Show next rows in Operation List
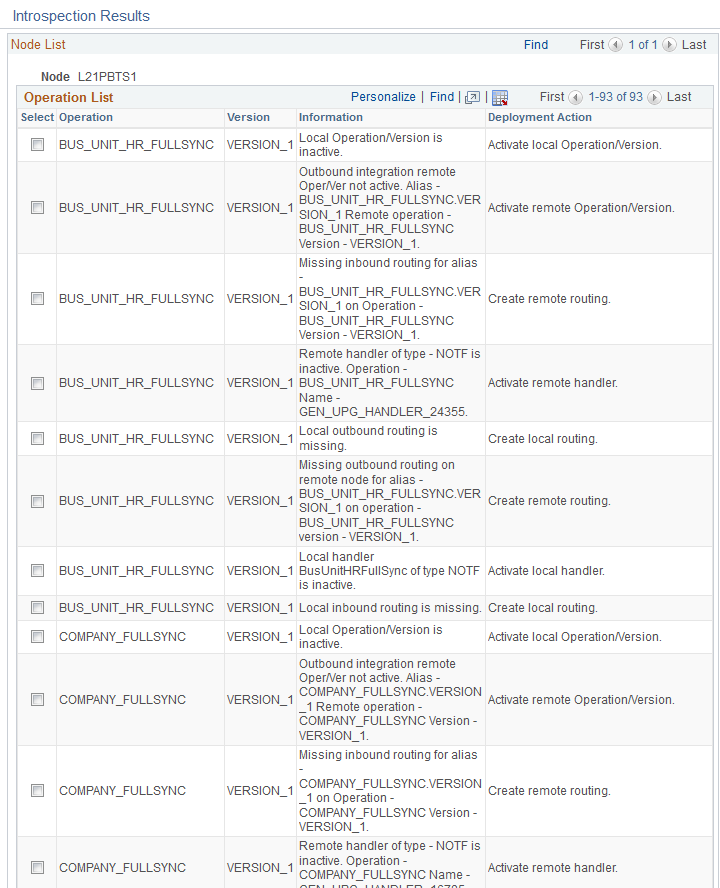Image resolution: width=720 pixels, height=888 pixels. click(x=654, y=97)
